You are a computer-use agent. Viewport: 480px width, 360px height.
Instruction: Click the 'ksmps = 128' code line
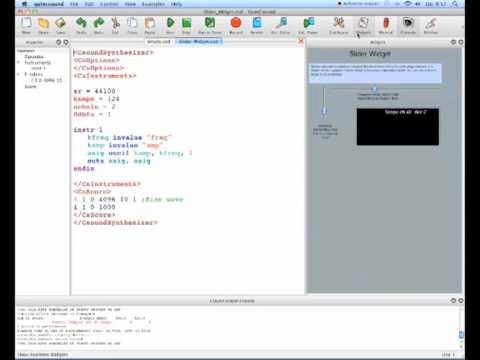[x=96, y=99]
